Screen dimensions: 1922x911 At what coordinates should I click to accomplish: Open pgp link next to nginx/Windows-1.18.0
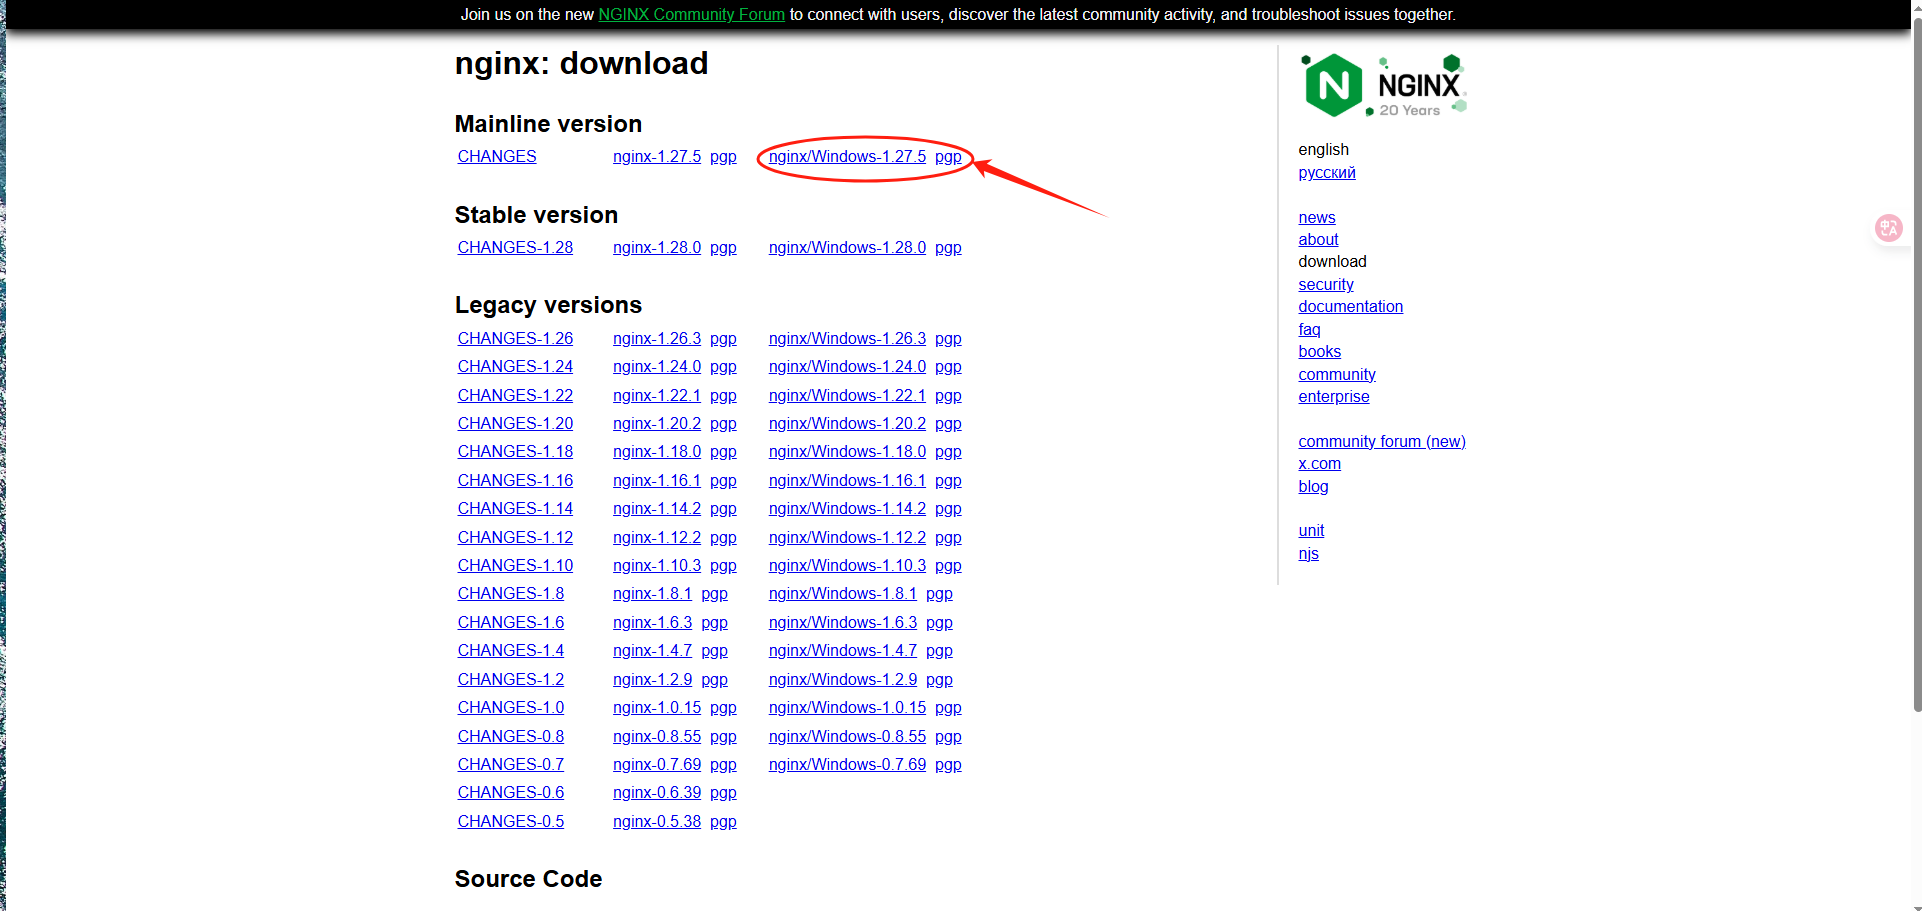point(948,452)
